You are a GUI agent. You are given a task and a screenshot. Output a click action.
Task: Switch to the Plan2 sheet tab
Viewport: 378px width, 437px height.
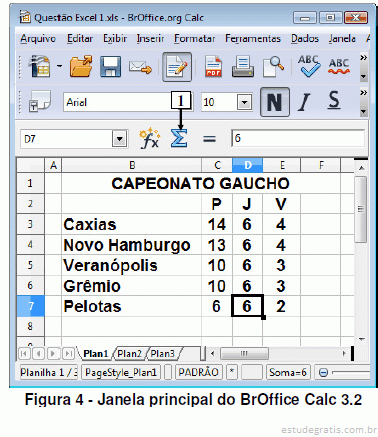[129, 354]
